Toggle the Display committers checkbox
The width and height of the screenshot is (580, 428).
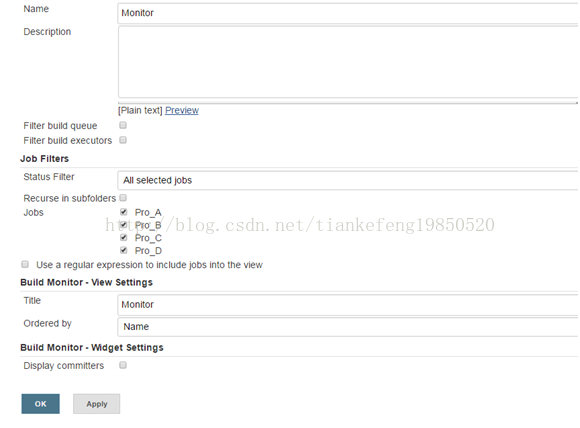(x=123, y=365)
